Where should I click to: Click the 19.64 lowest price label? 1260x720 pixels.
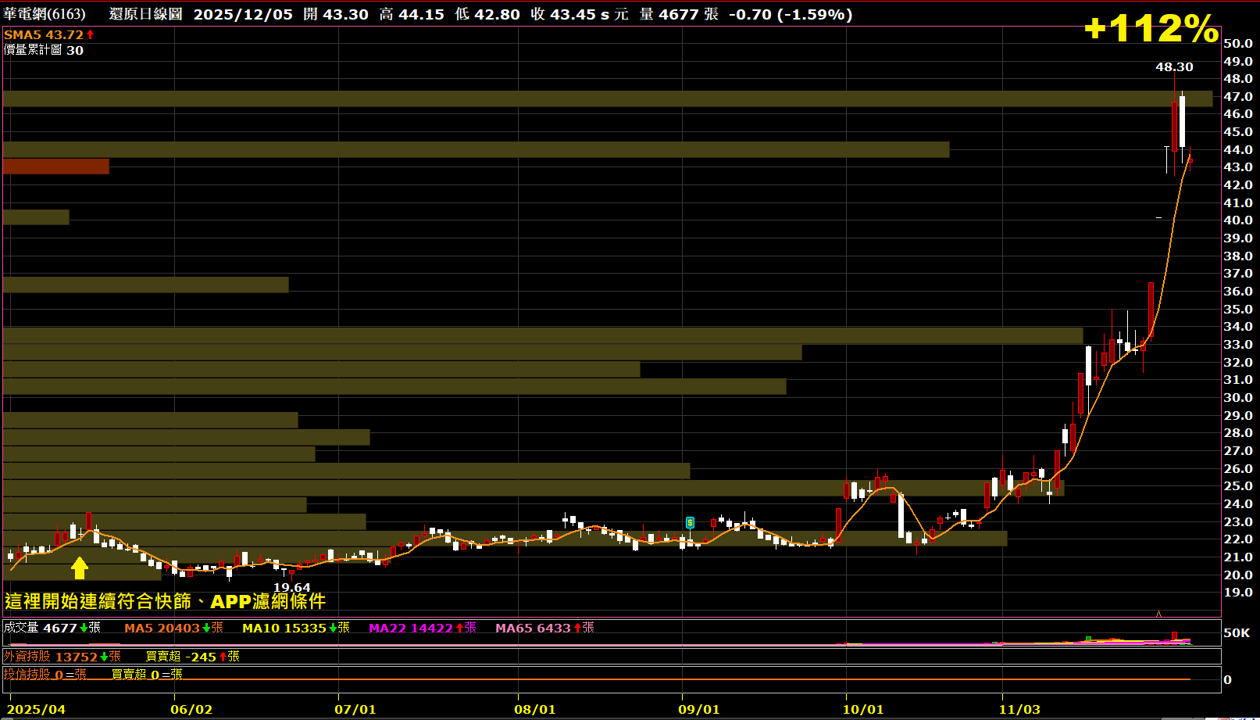(x=292, y=587)
